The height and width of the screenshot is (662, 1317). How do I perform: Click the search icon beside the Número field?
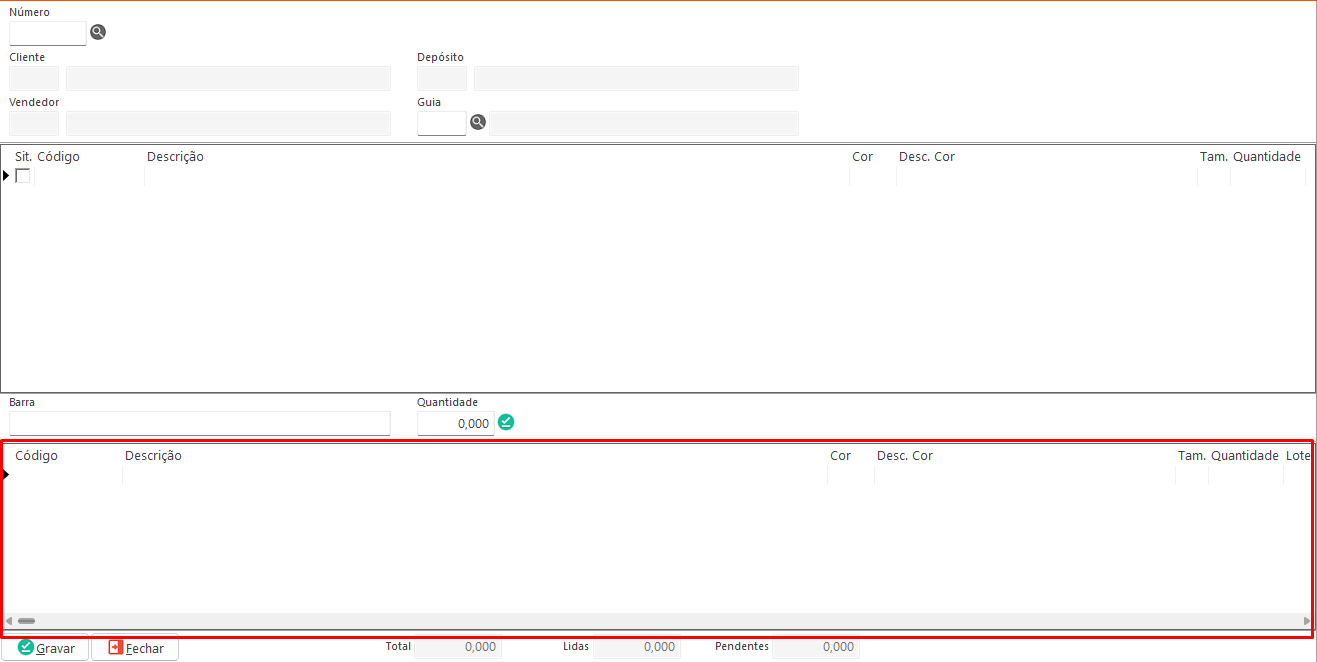click(x=98, y=32)
